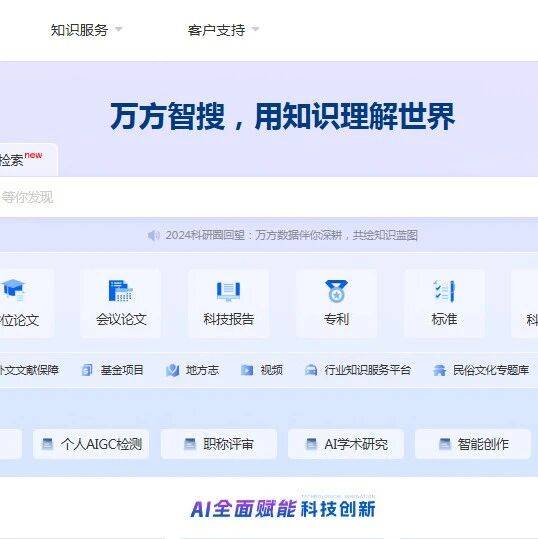Image resolution: width=538 pixels, height=539 pixels.
Task: Click the 基金项目 document icon
Action: pos(87,370)
